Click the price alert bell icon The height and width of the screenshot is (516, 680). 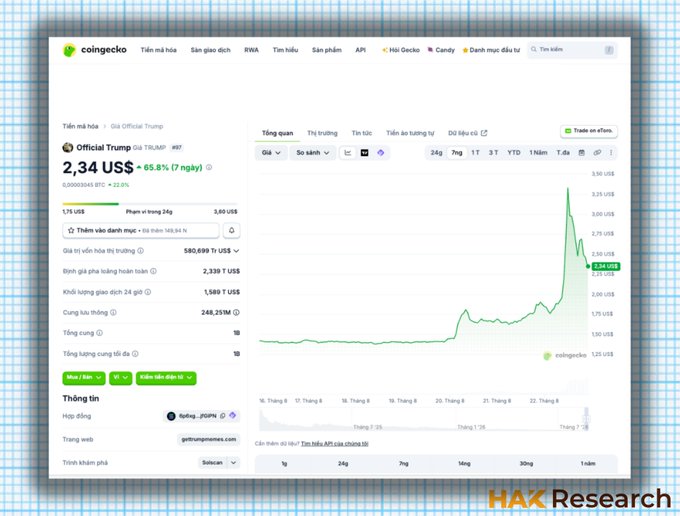[x=232, y=230]
